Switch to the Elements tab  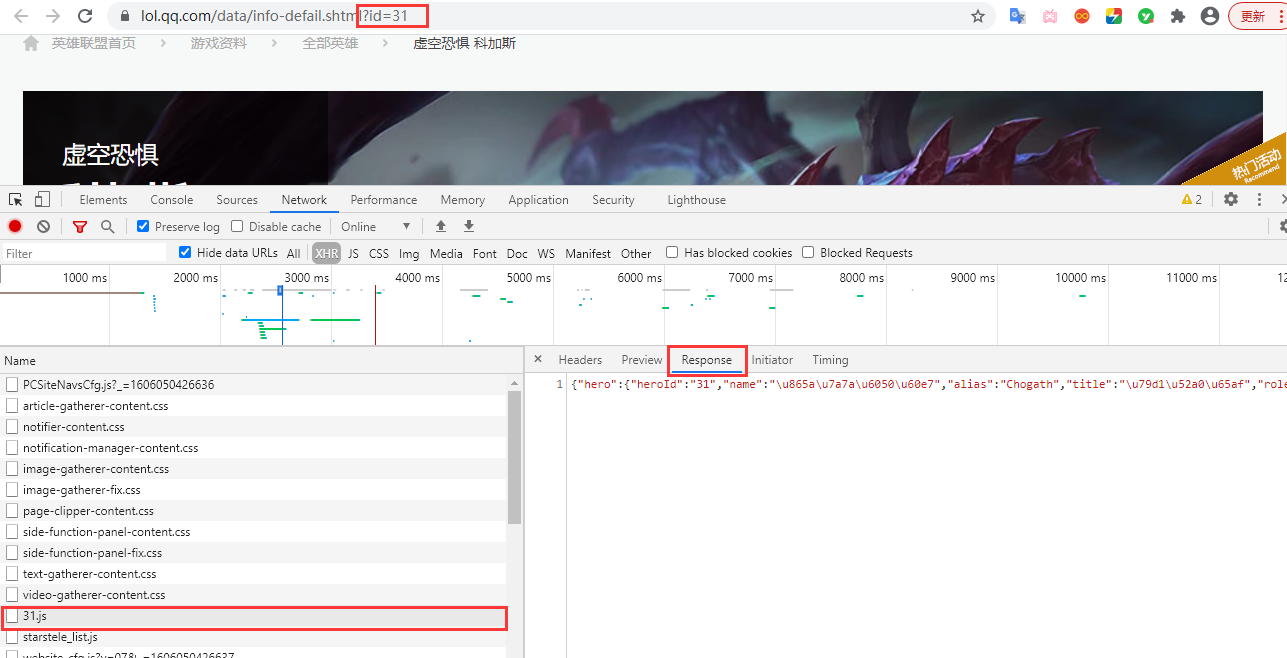pos(104,200)
